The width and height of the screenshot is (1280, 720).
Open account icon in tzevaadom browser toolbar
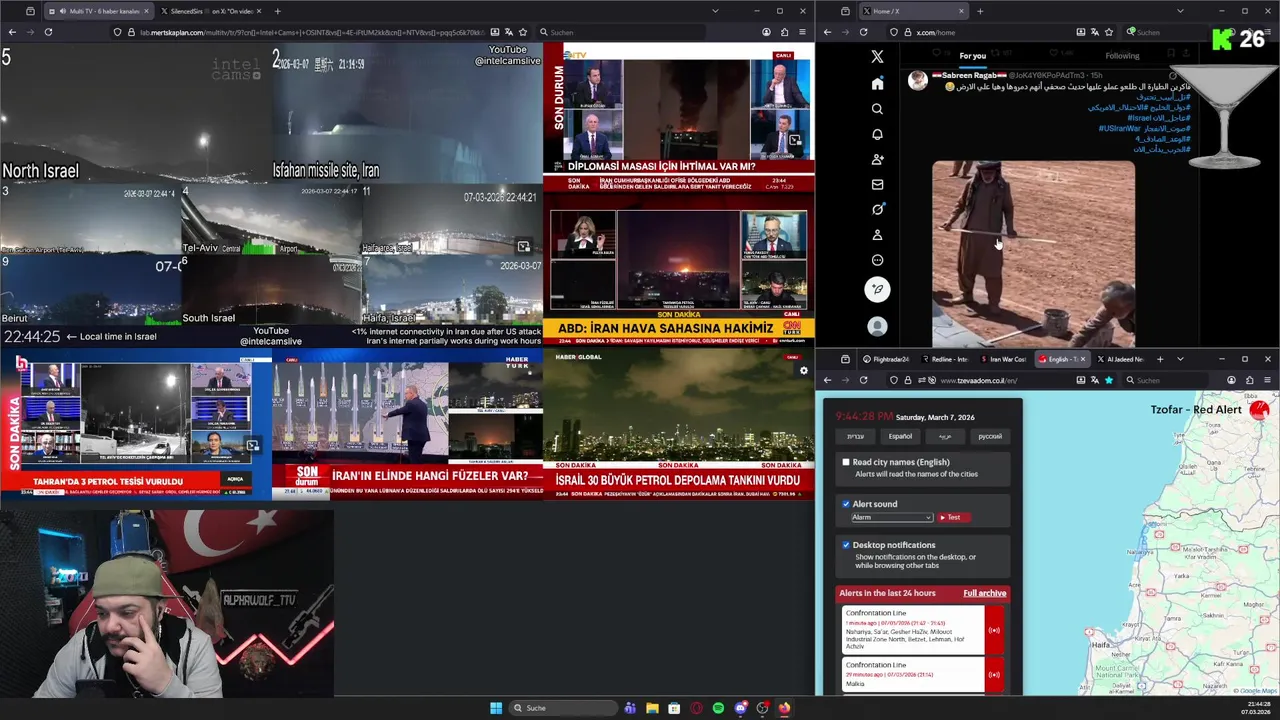[1231, 380]
